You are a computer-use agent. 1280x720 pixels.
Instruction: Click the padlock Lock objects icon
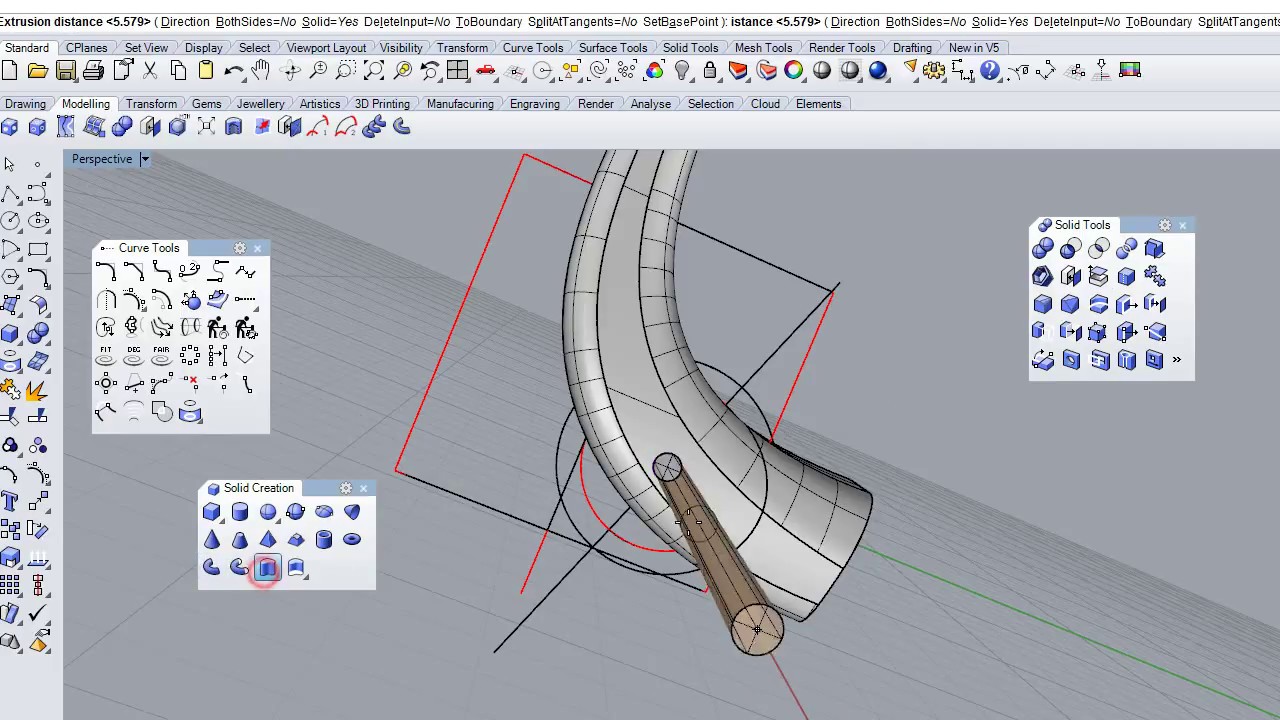pyautogui.click(x=710, y=70)
